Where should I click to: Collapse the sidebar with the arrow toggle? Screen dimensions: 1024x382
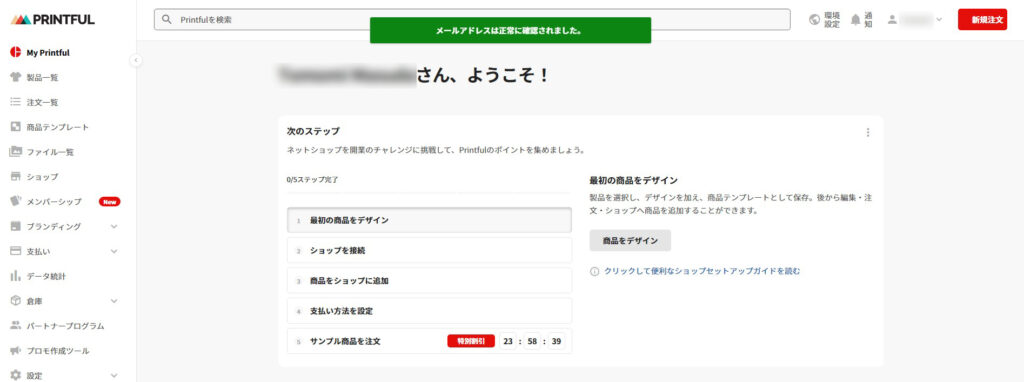tap(136, 60)
